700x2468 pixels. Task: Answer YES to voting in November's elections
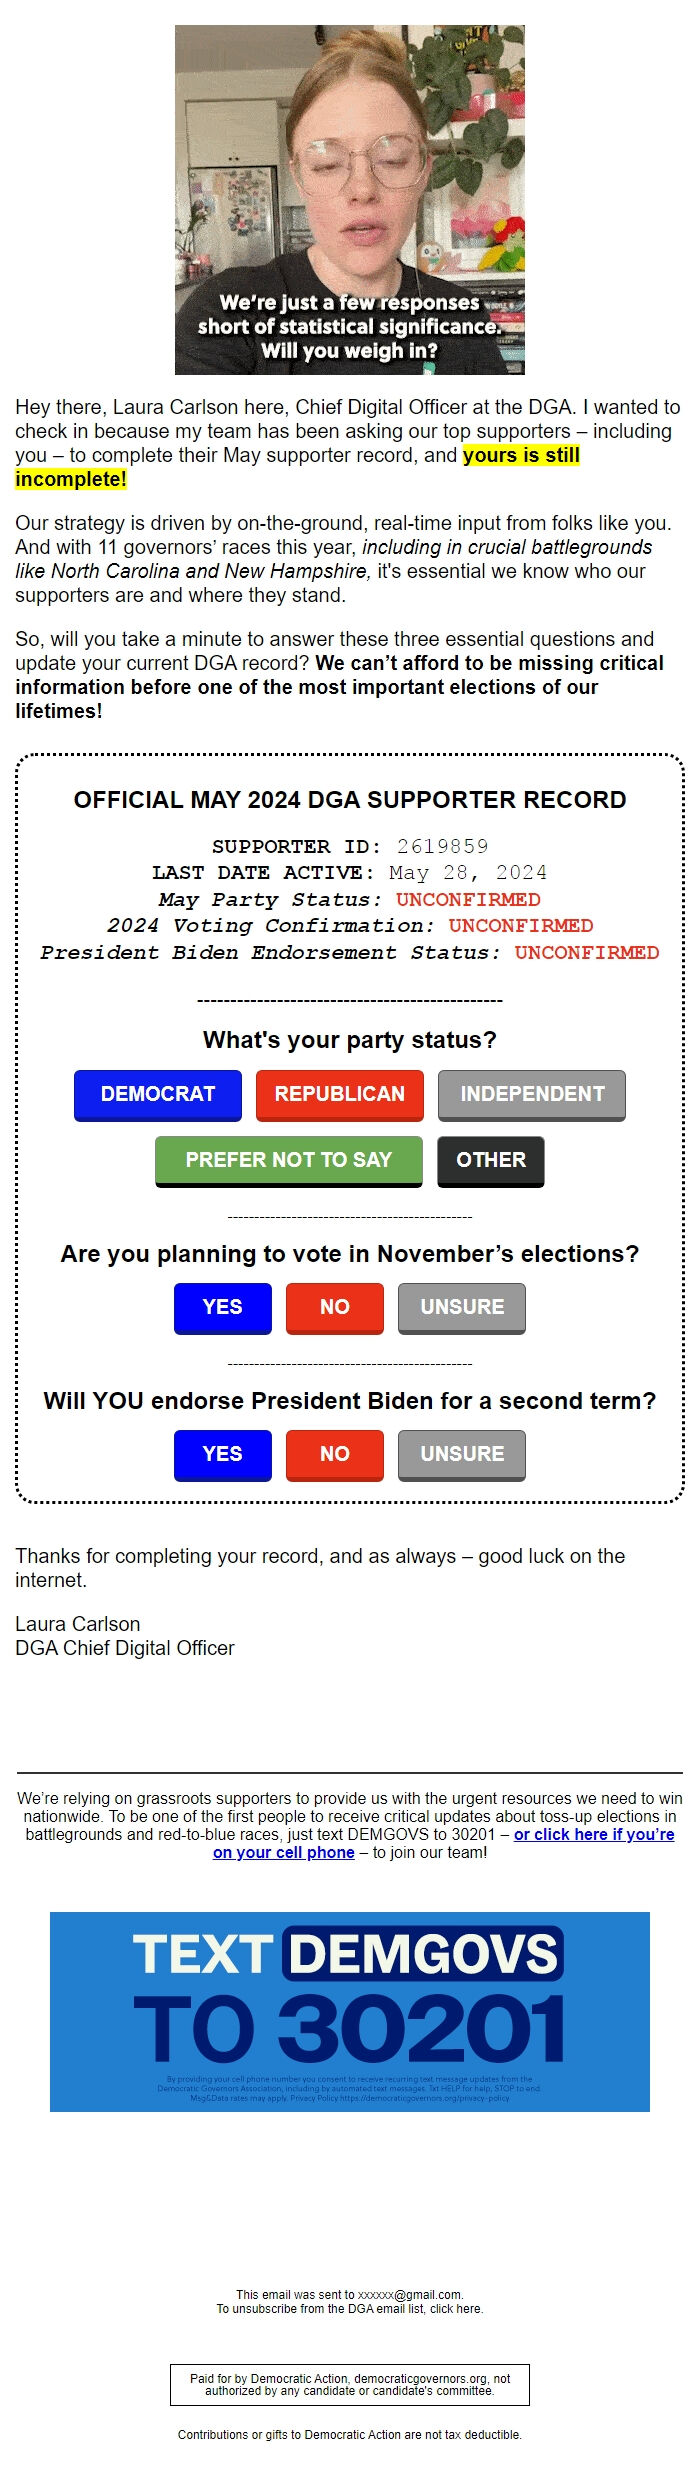pyautogui.click(x=221, y=1307)
